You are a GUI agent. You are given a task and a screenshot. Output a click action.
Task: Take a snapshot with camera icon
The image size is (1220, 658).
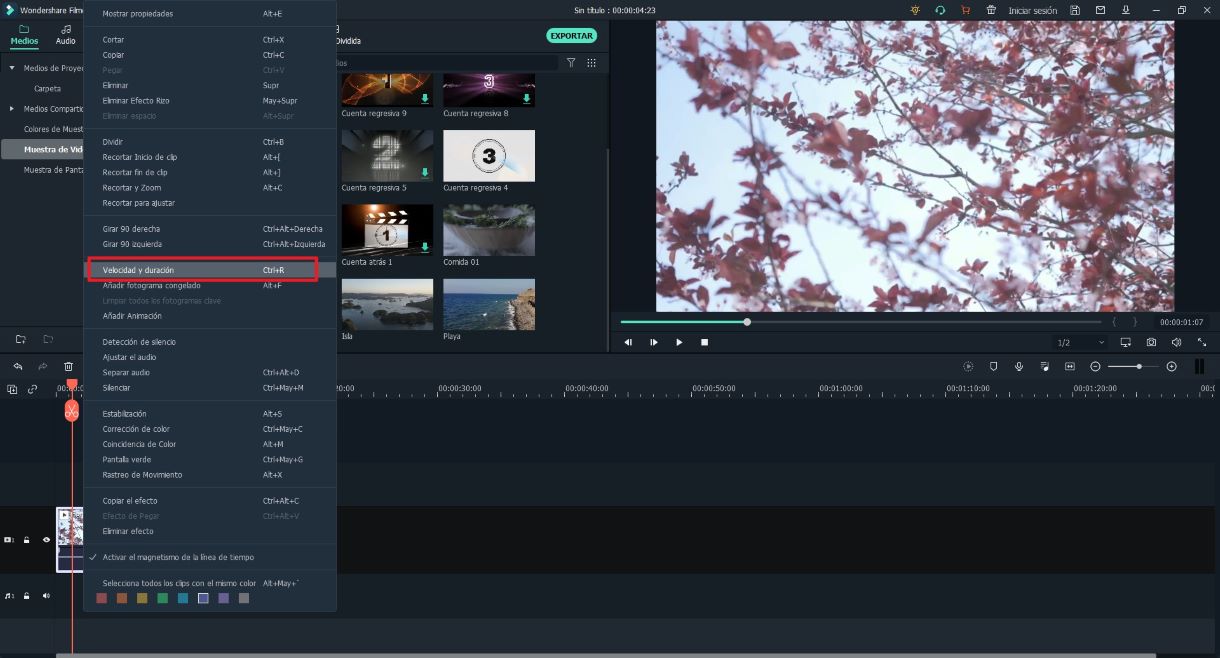[x=1151, y=342]
